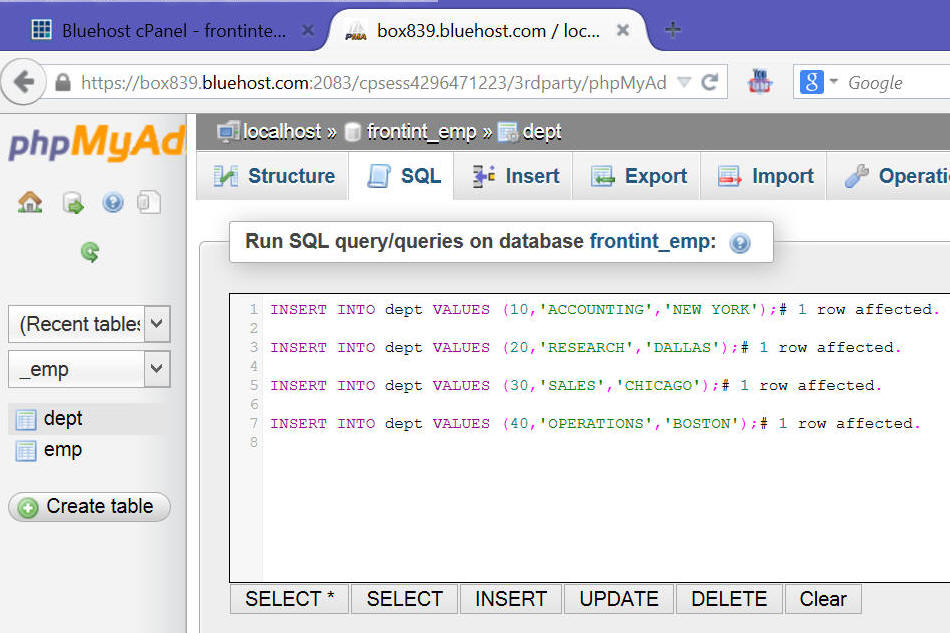The image size is (950, 633).
Task: Click the dept table icon in sidebar
Action: point(25,419)
